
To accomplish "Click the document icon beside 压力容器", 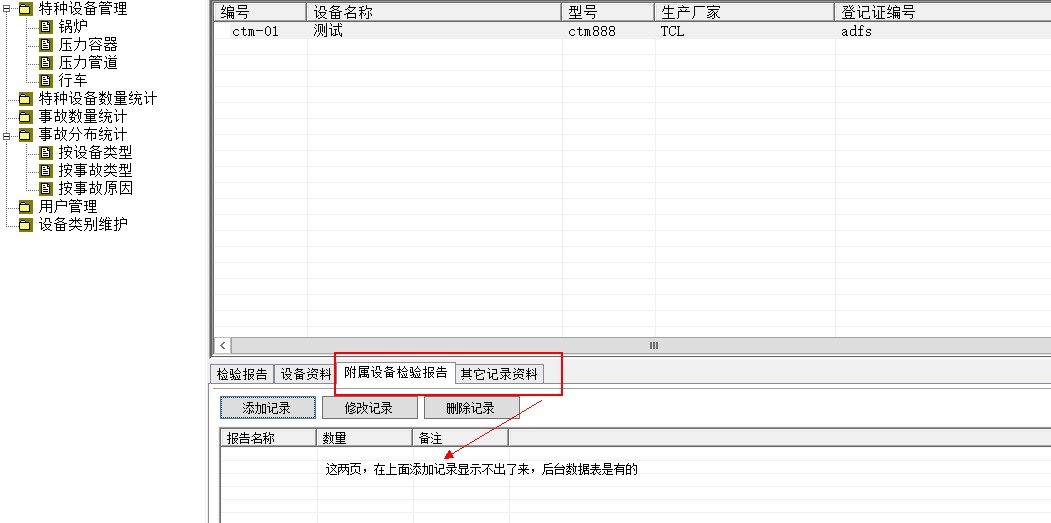I will pyautogui.click(x=46, y=45).
